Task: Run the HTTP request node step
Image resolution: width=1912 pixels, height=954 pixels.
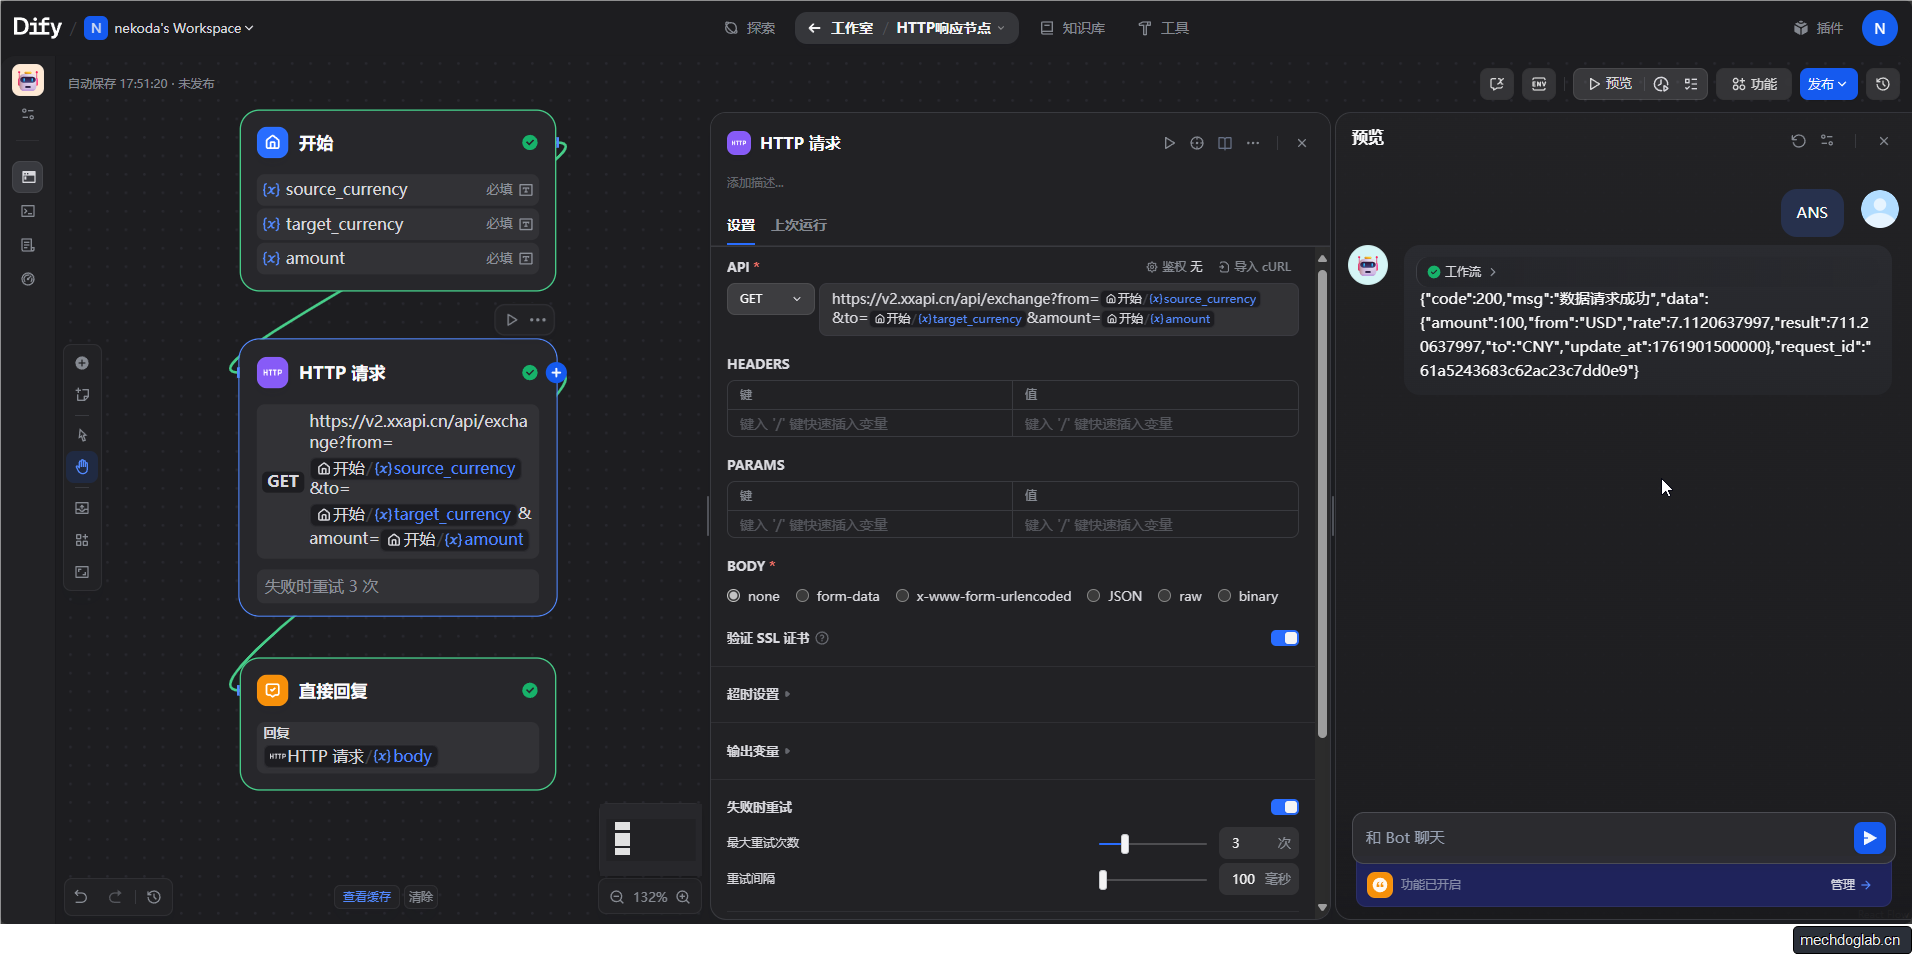Action: tap(1169, 143)
